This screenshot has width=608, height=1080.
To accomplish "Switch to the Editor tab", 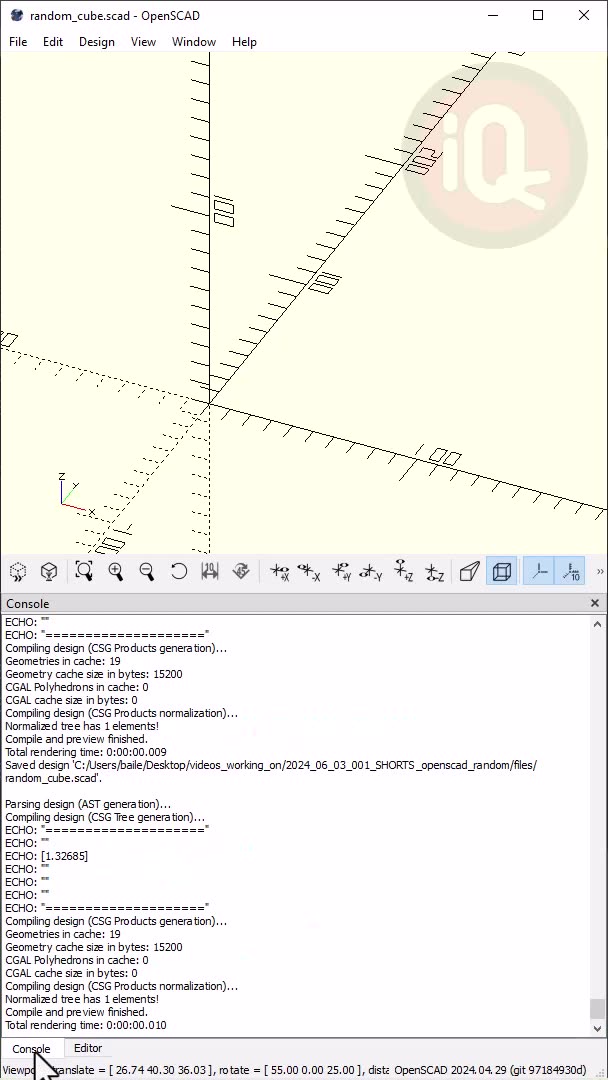I will click(88, 1048).
